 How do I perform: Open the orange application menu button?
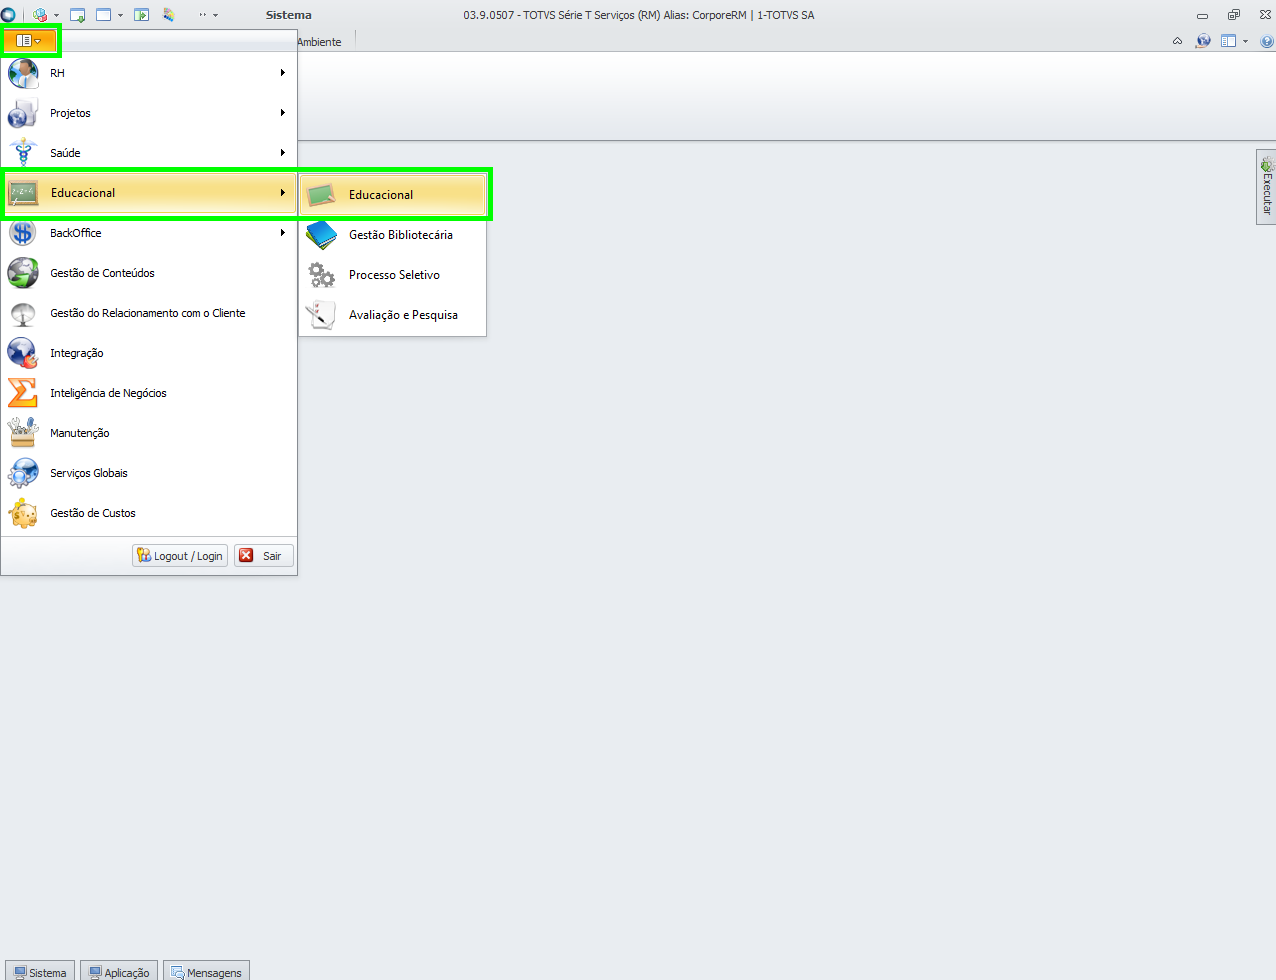coord(29,41)
